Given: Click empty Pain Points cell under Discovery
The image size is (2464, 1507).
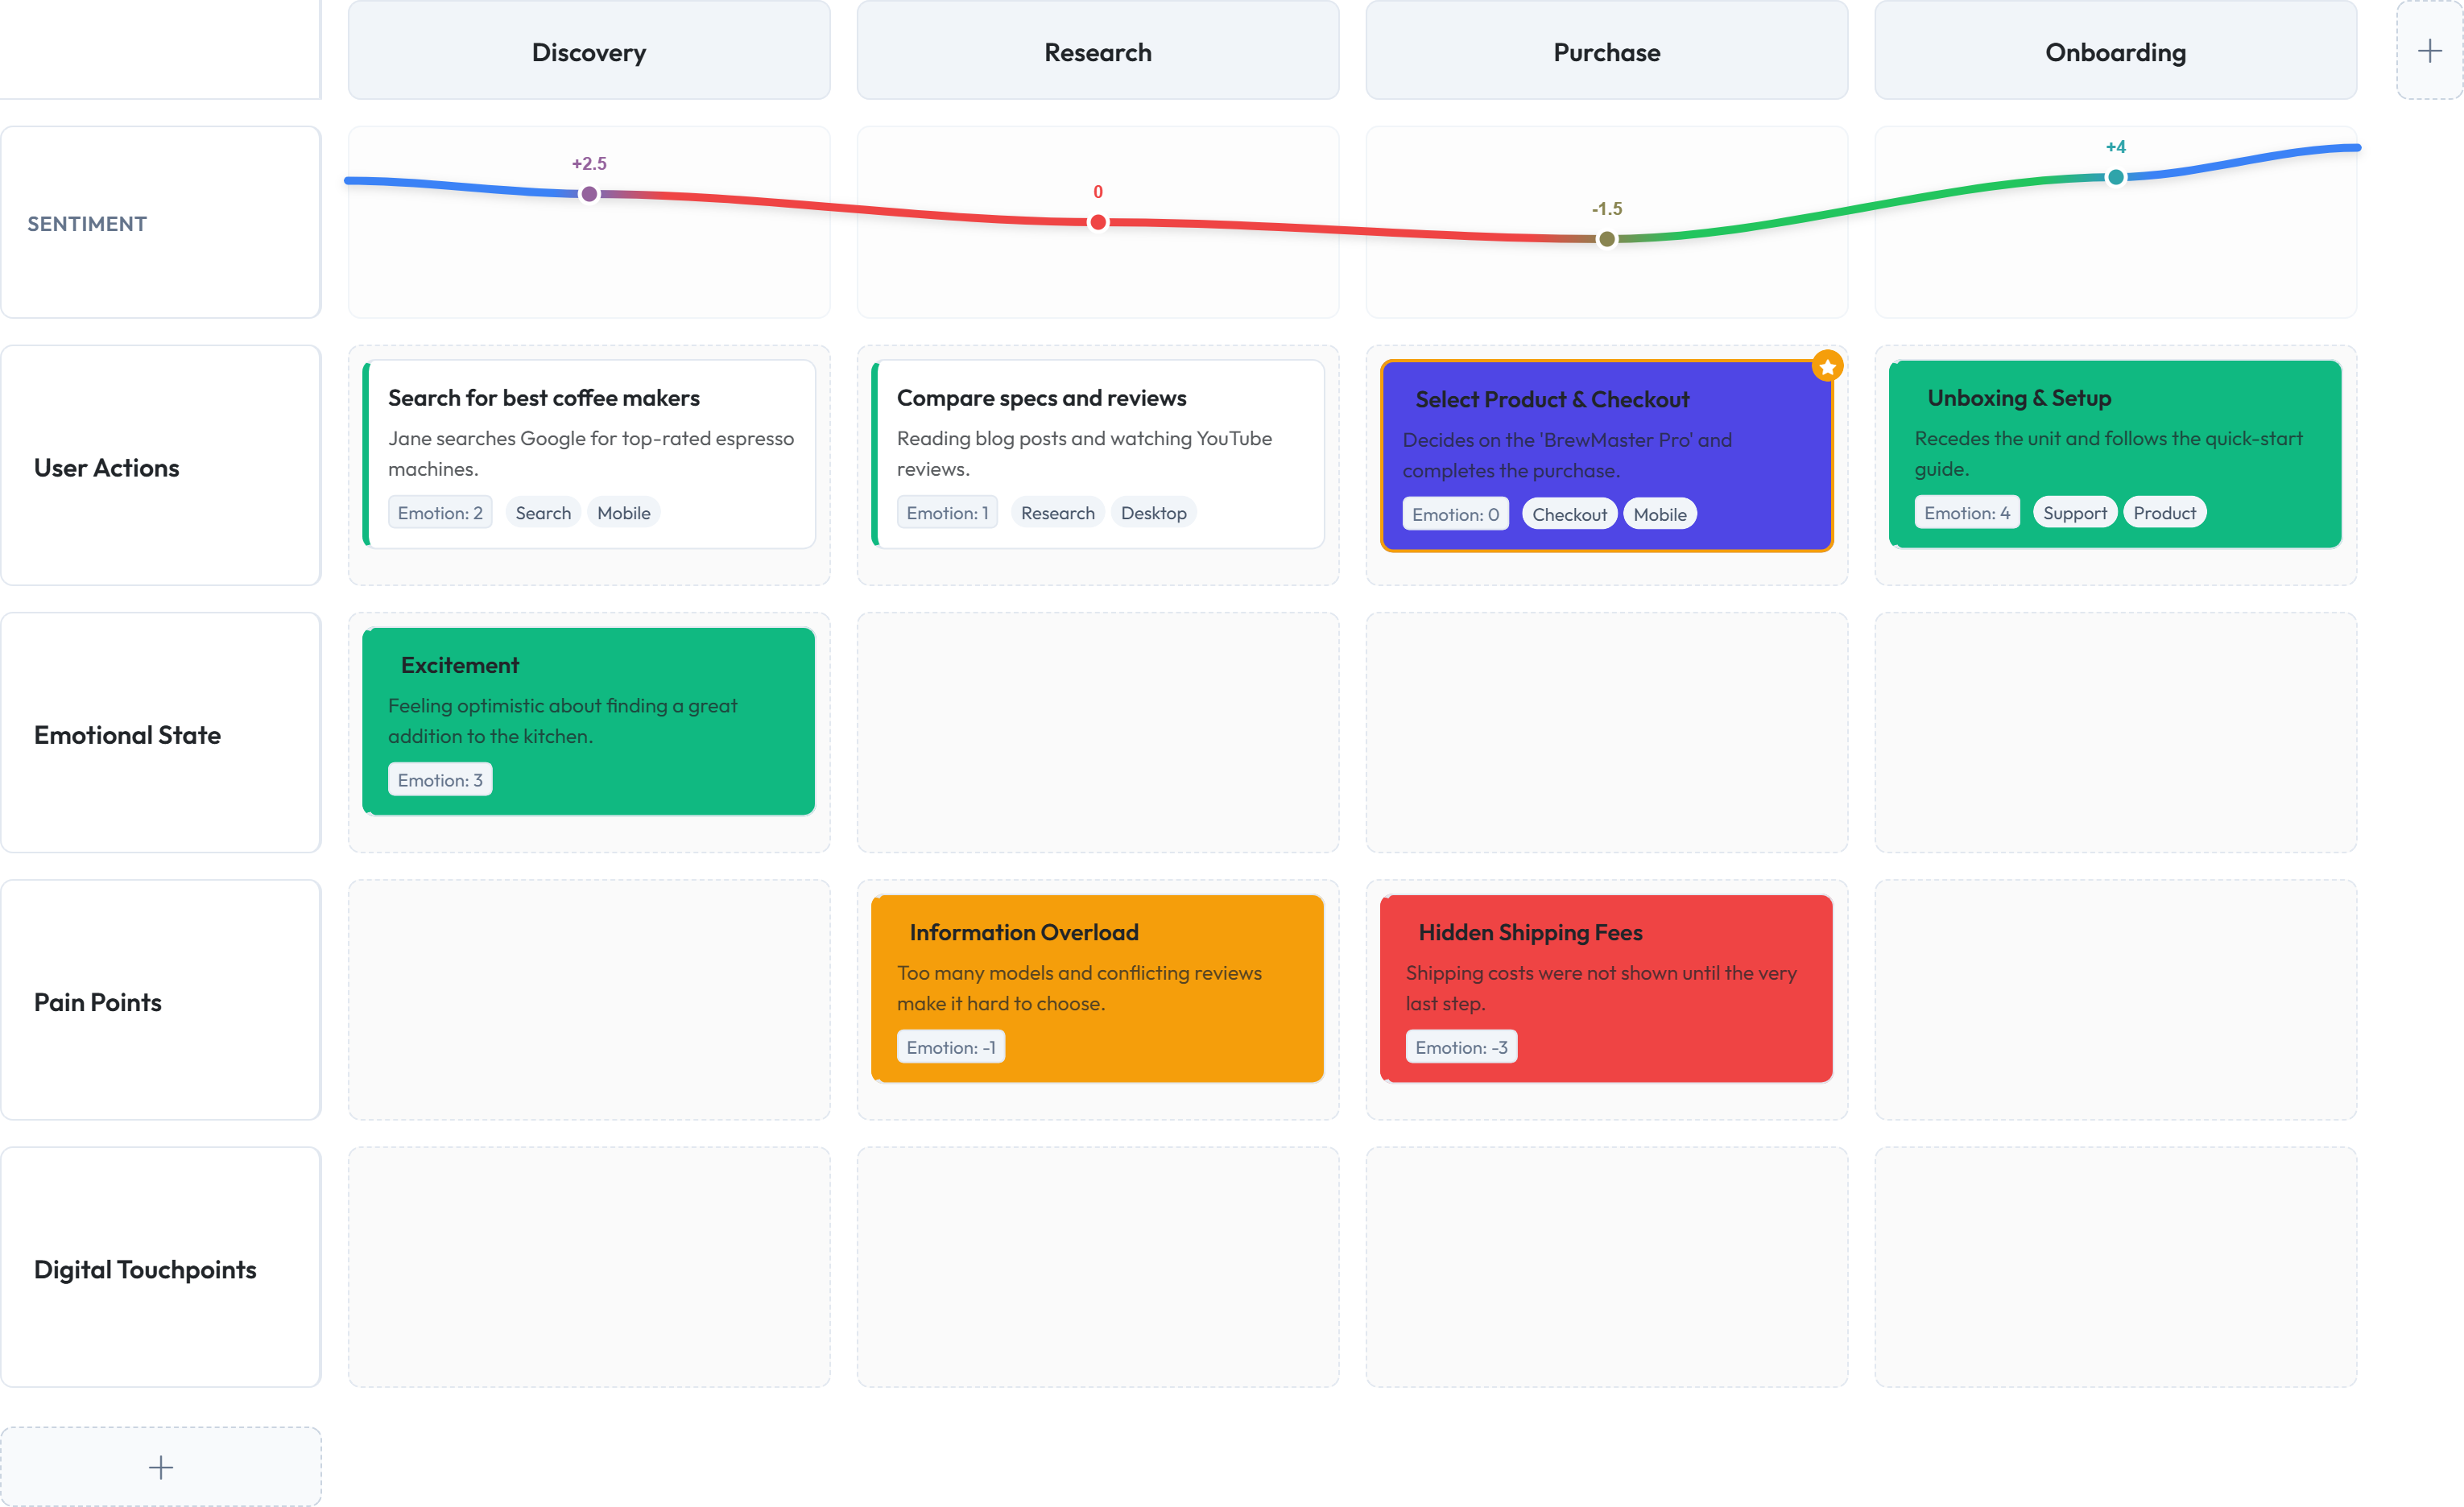Looking at the screenshot, I should point(589,1000).
